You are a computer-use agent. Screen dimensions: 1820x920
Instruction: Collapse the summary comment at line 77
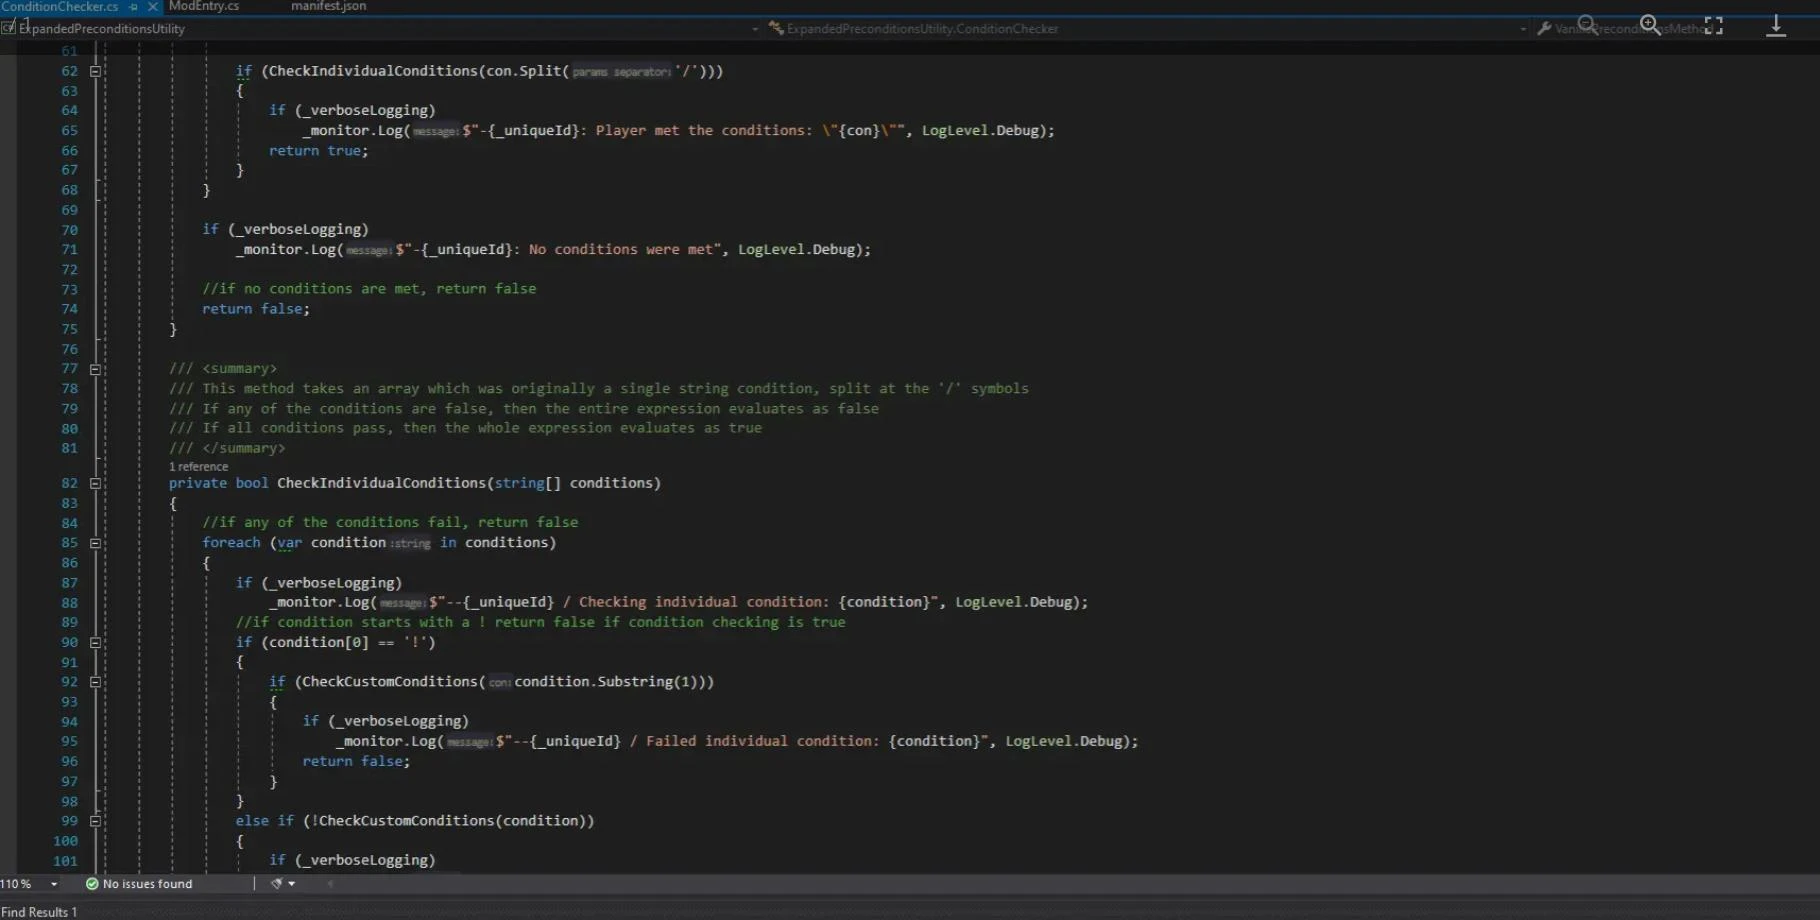(x=96, y=369)
